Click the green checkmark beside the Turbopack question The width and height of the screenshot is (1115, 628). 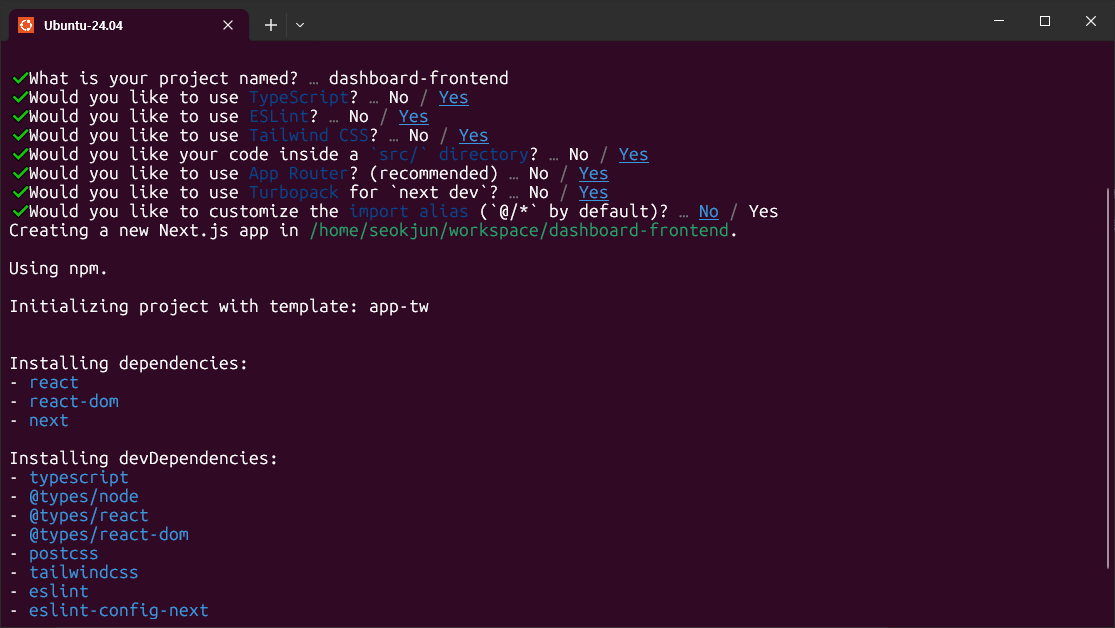(20, 193)
